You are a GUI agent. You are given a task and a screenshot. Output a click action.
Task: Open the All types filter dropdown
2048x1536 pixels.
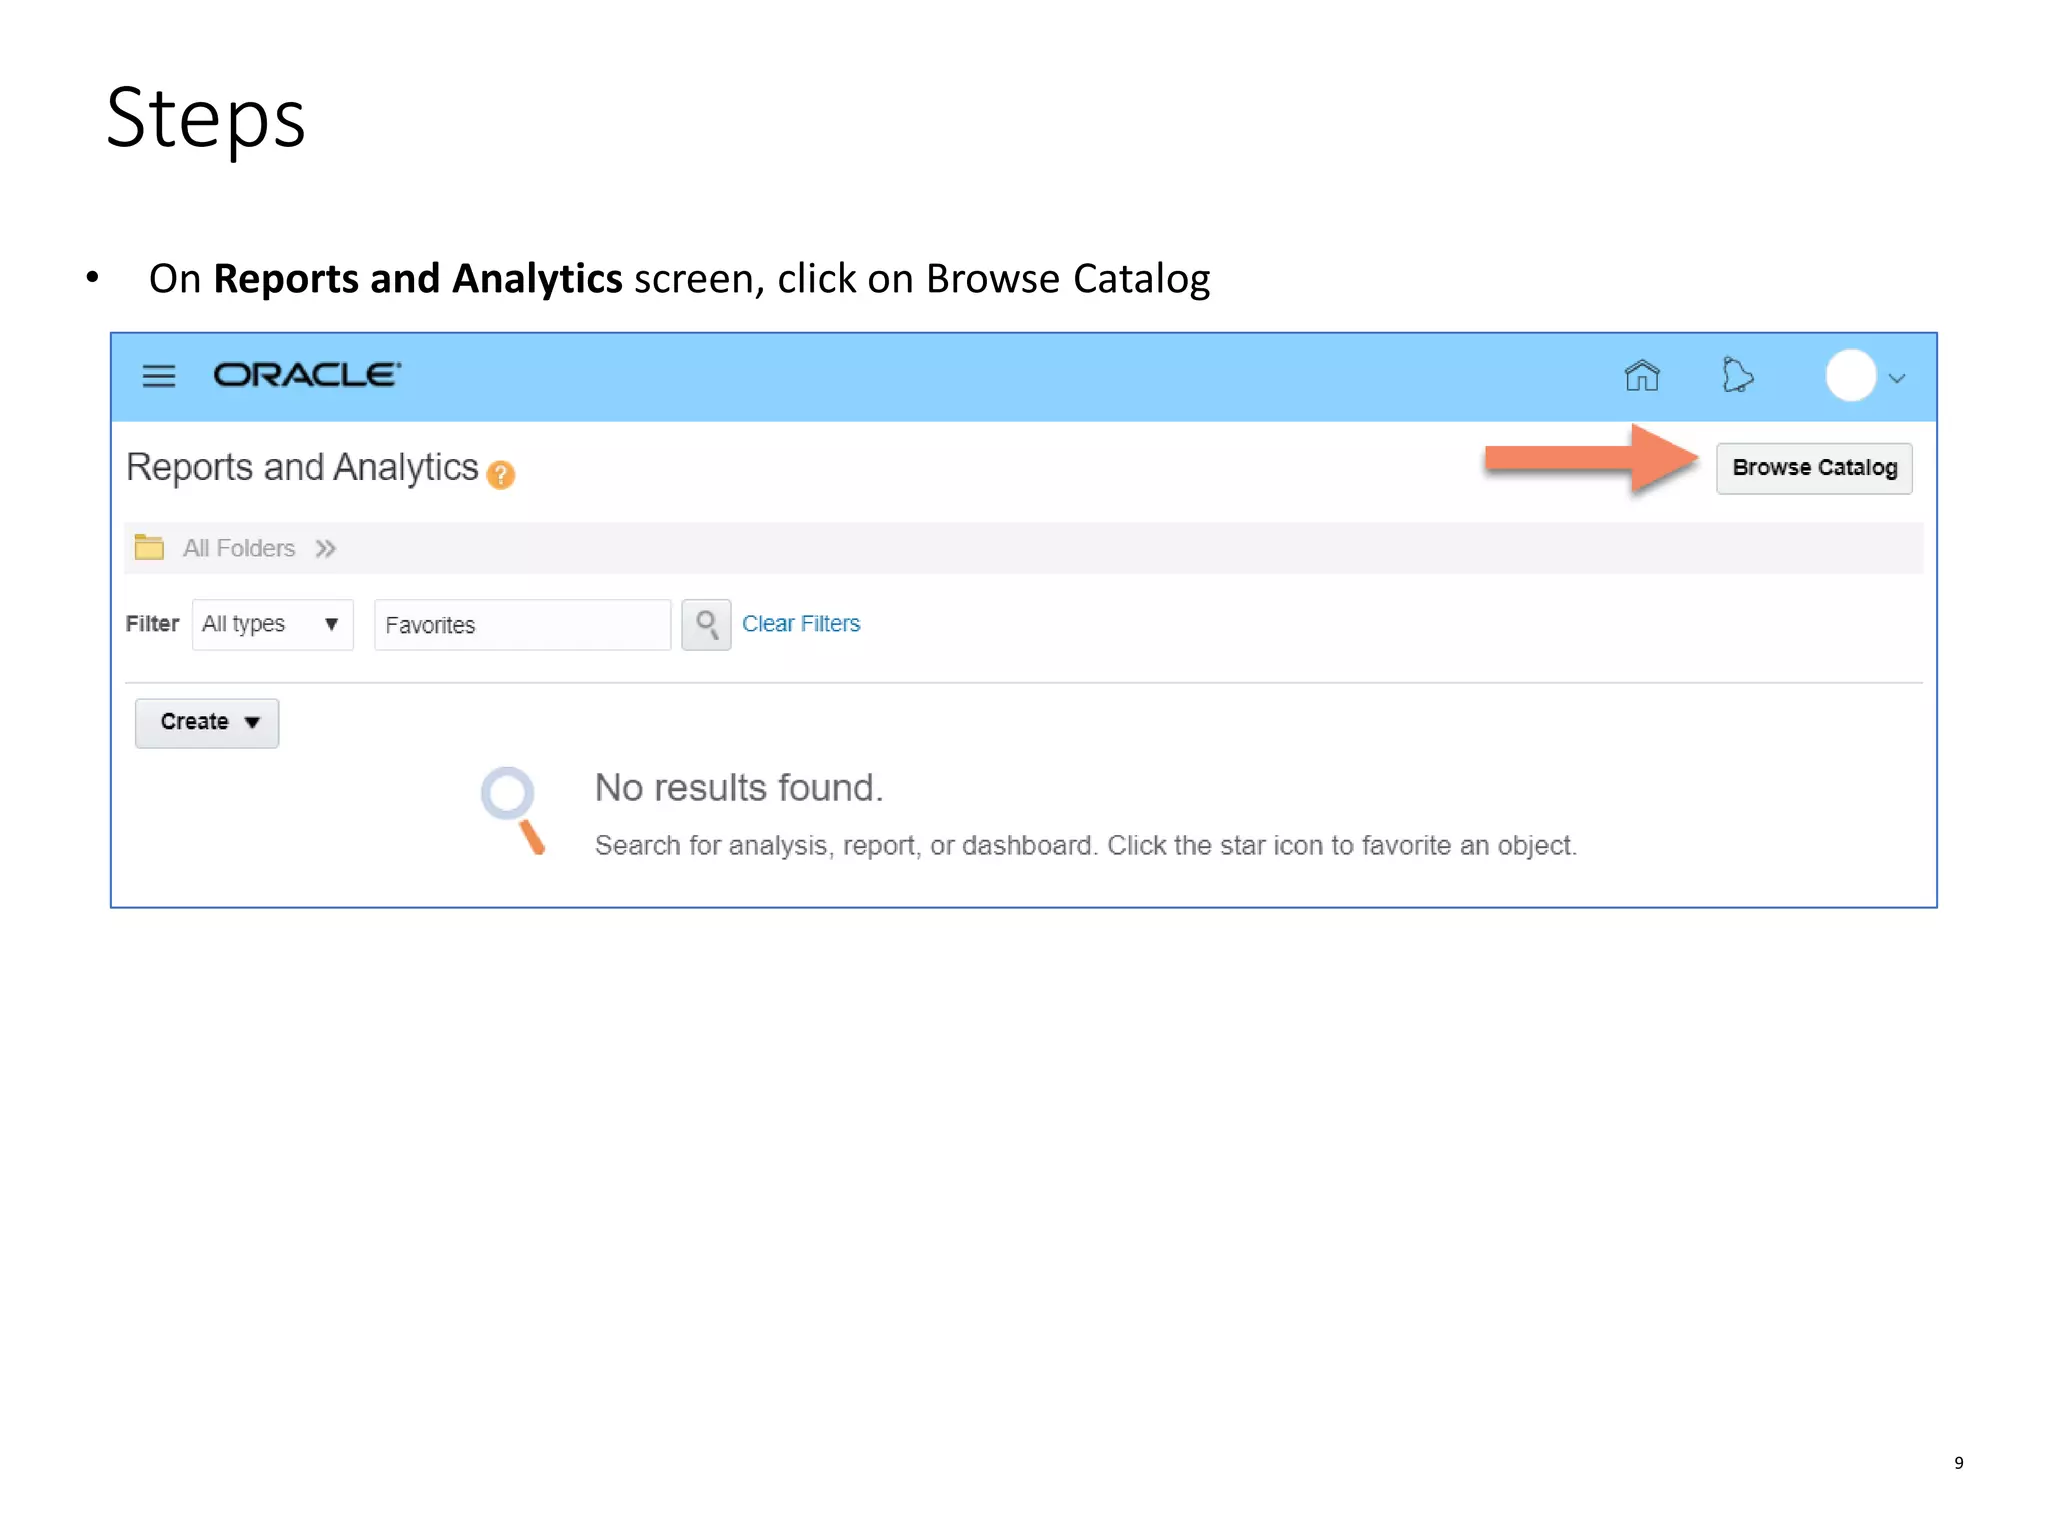[x=272, y=624]
